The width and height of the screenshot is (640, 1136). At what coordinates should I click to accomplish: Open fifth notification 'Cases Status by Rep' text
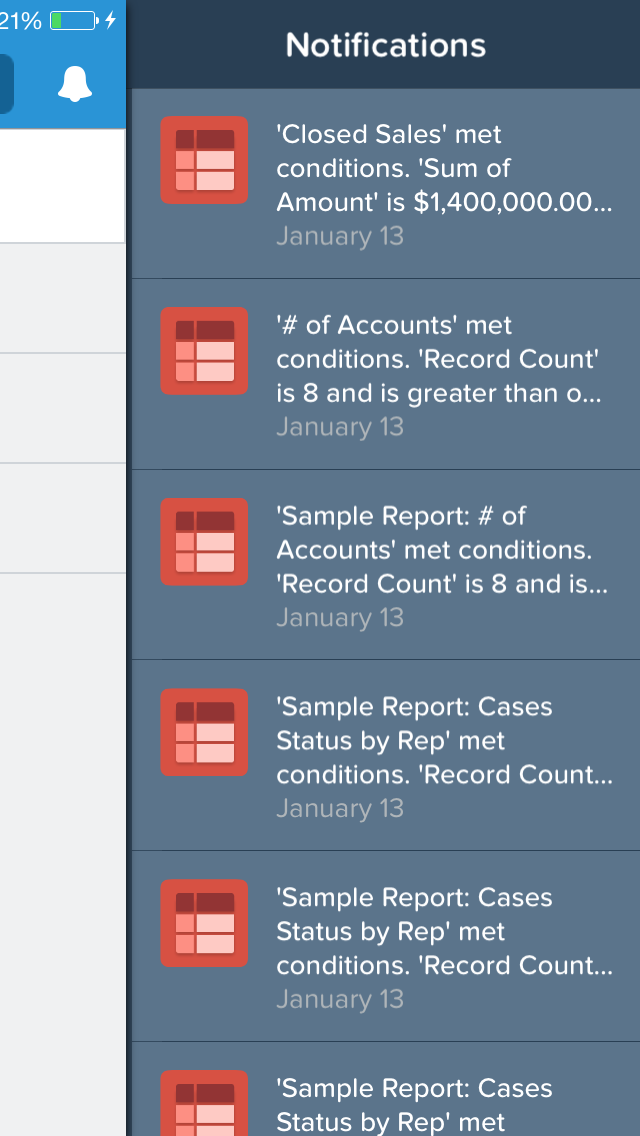point(443,932)
